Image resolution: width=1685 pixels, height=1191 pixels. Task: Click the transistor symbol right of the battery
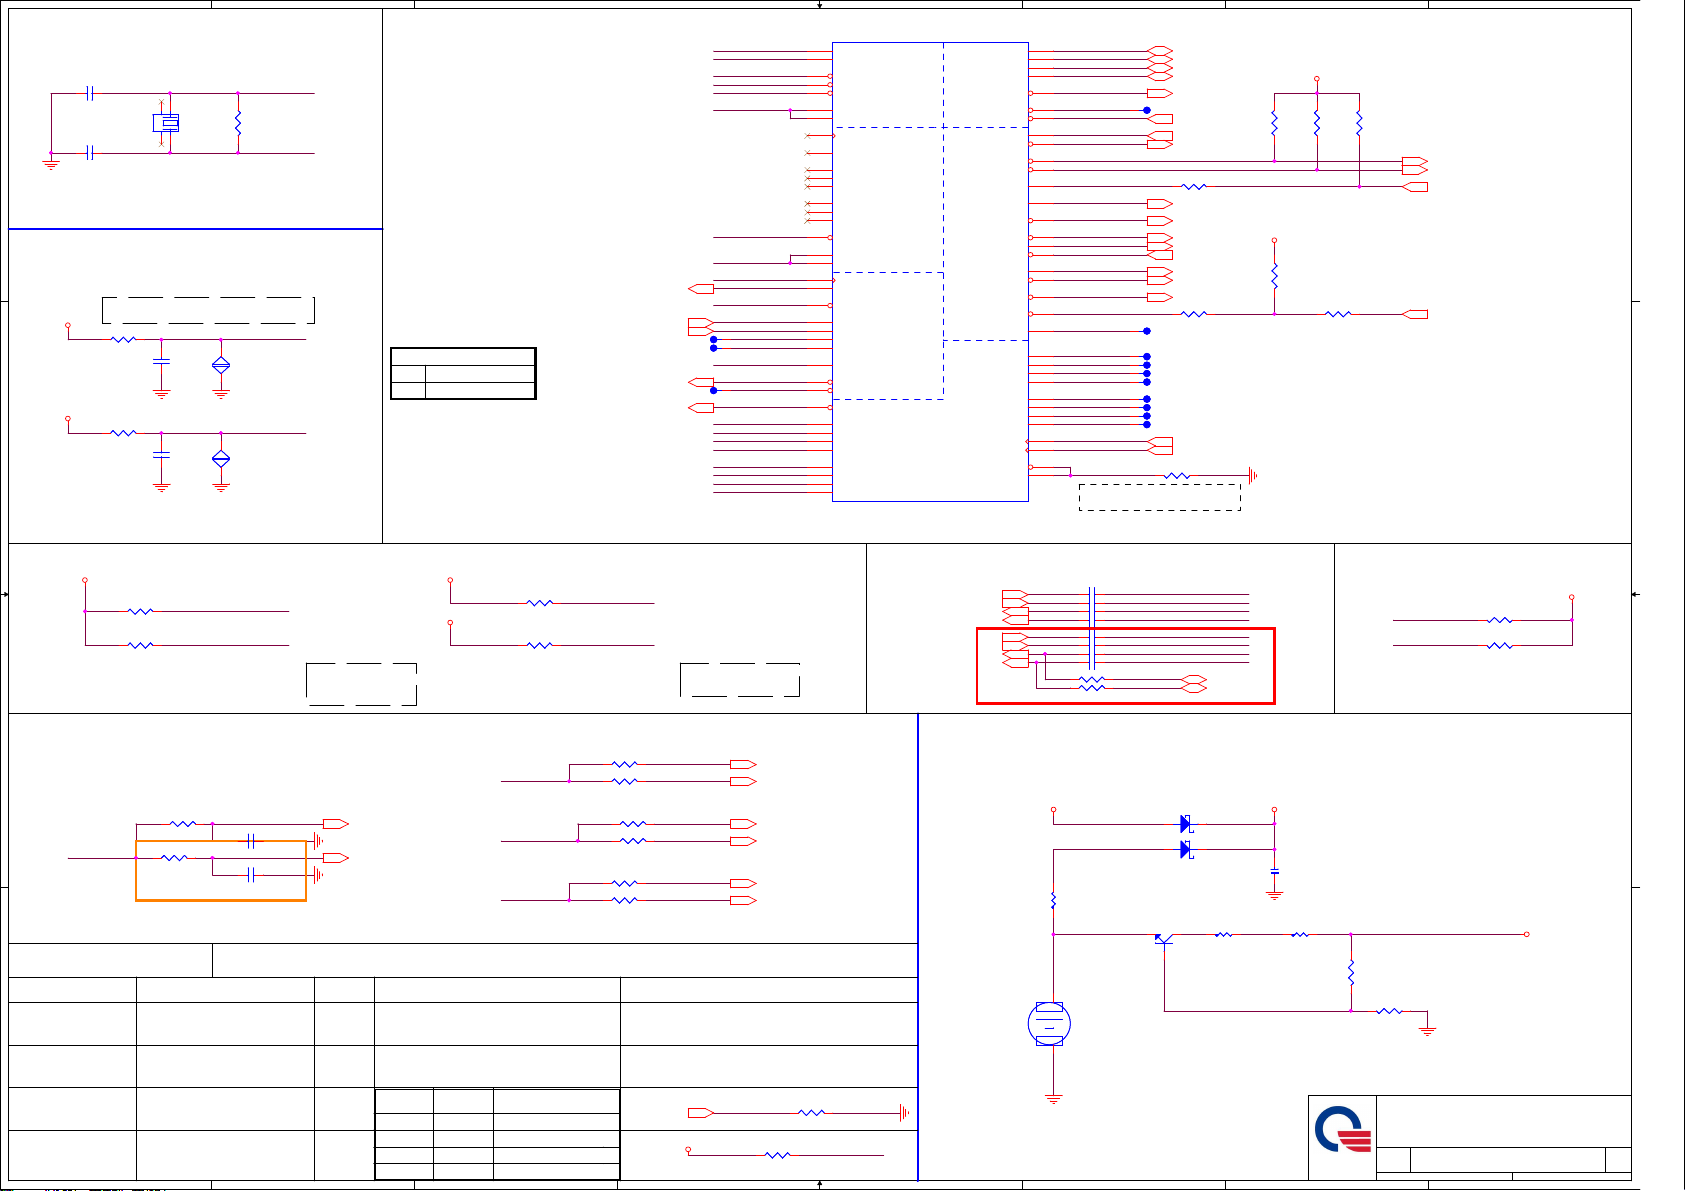pyautogui.click(x=1163, y=938)
